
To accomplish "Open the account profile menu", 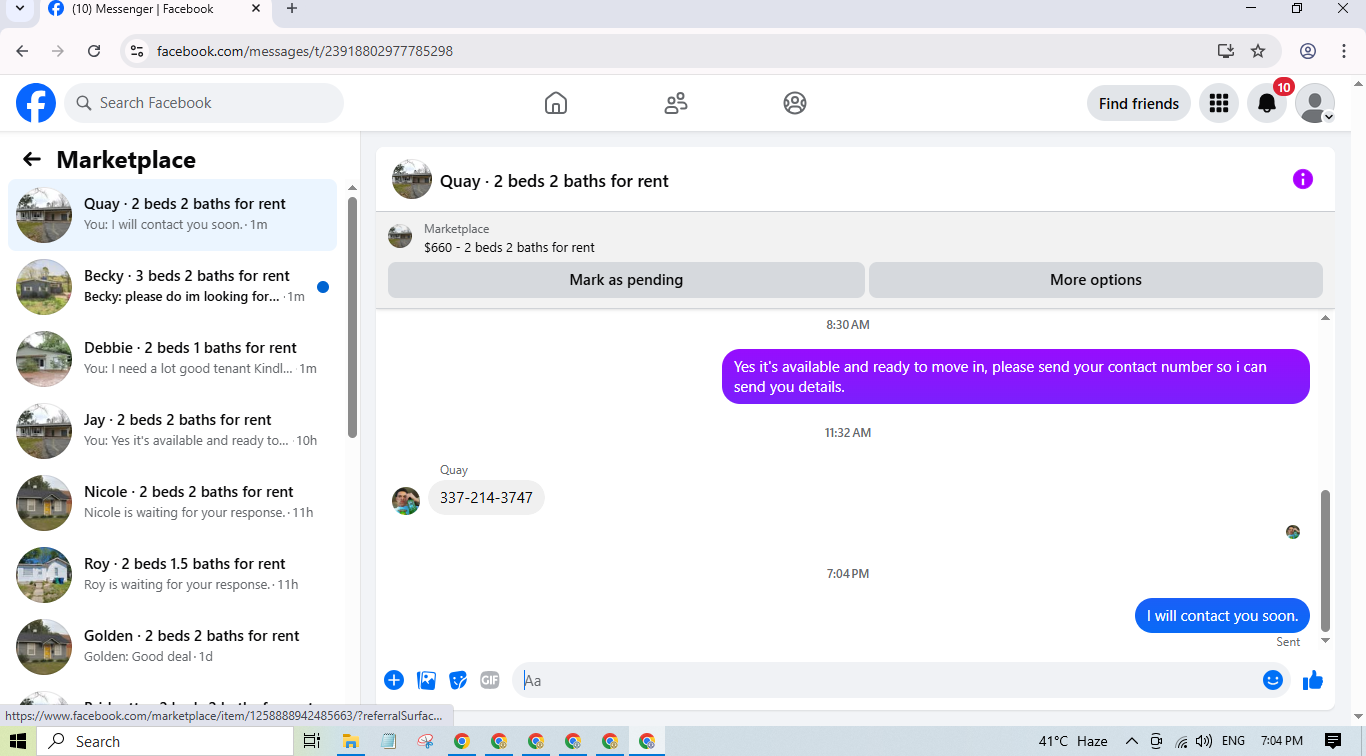I will pyautogui.click(x=1315, y=103).
